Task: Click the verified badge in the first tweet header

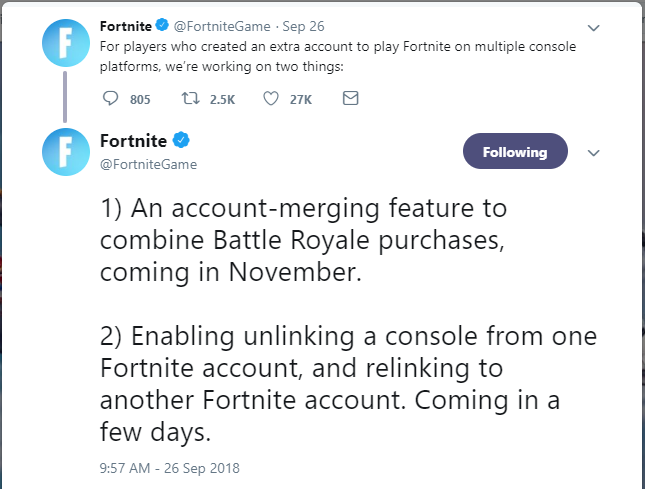Action: pyautogui.click(x=162, y=25)
